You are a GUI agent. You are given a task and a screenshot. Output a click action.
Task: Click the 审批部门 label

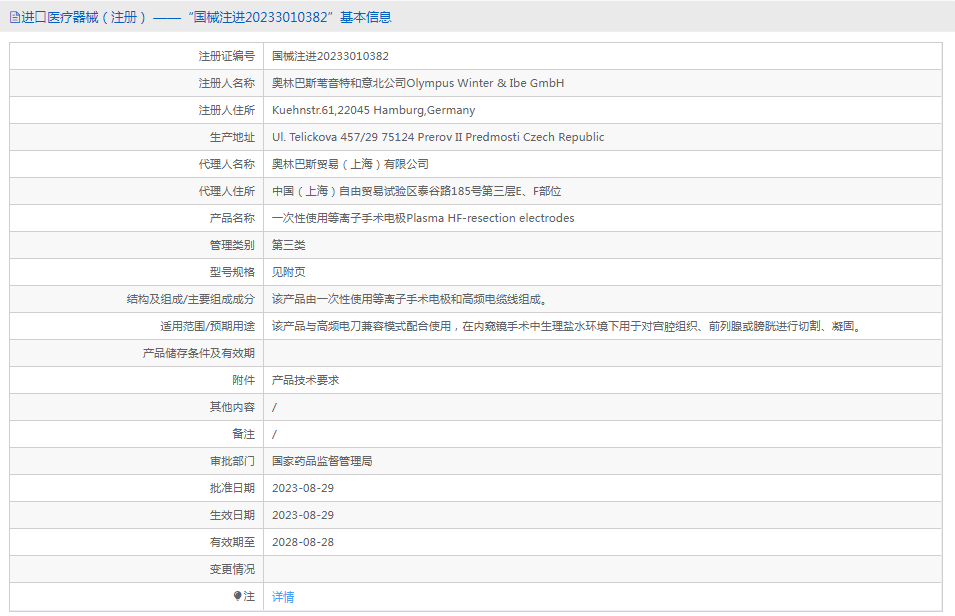click(232, 461)
